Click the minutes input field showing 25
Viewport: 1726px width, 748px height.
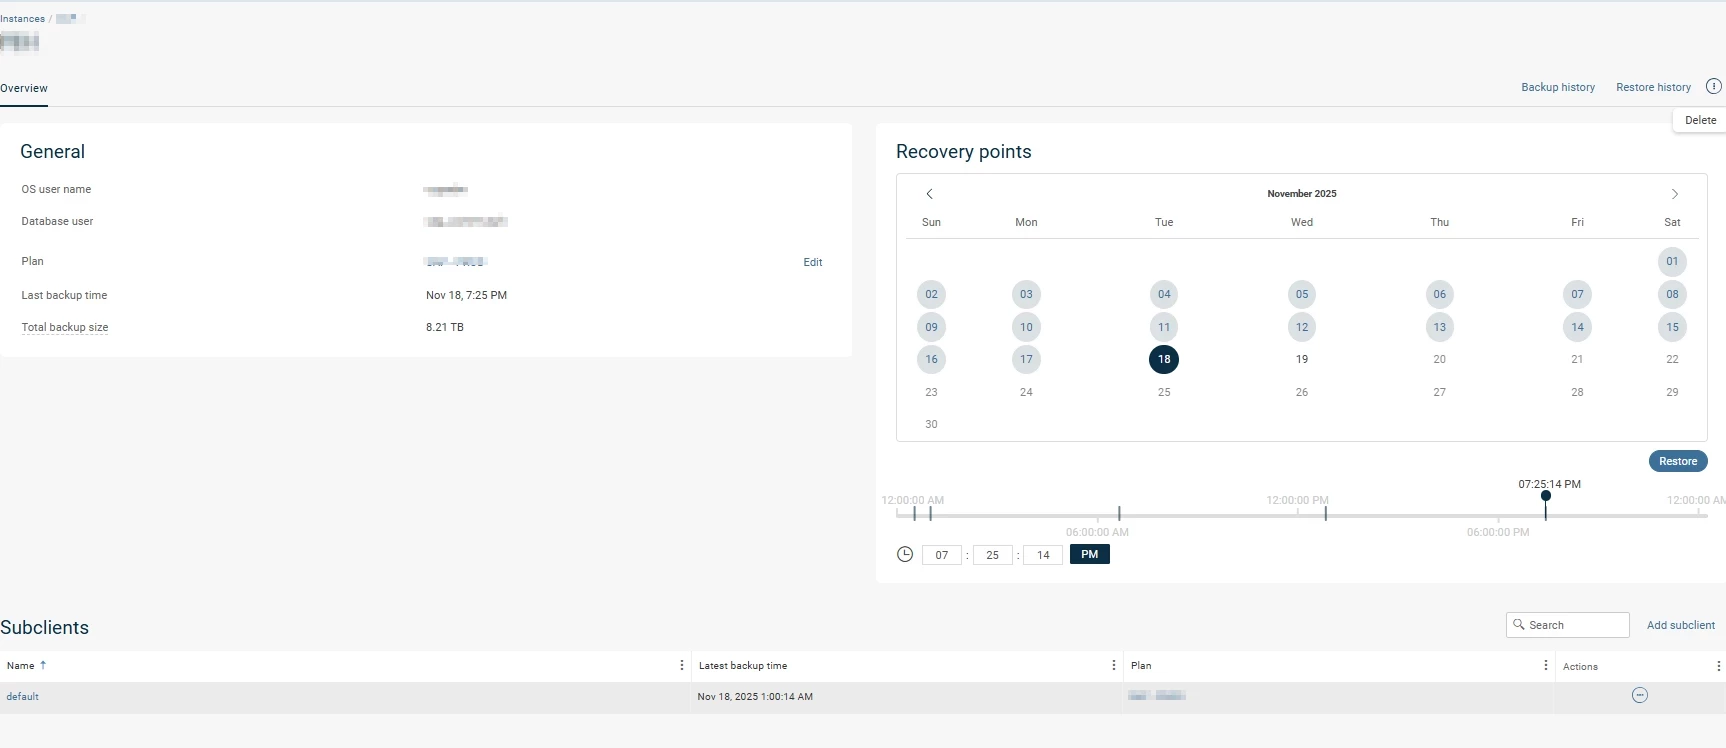(993, 555)
